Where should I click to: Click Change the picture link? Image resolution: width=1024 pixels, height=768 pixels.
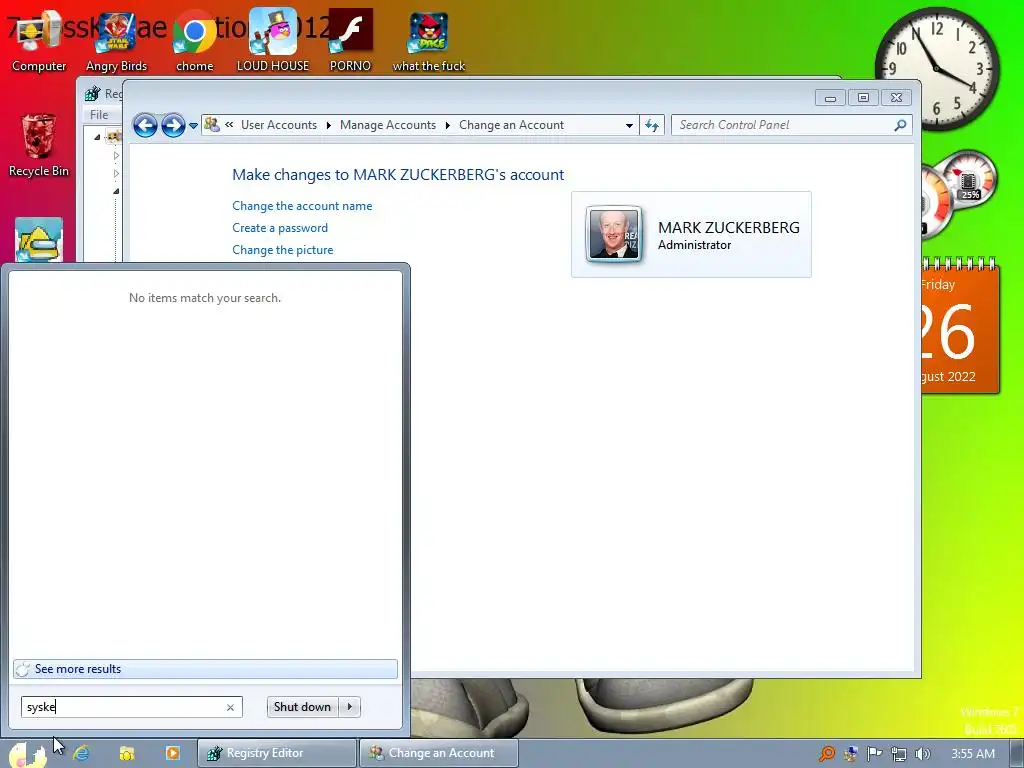coord(283,249)
